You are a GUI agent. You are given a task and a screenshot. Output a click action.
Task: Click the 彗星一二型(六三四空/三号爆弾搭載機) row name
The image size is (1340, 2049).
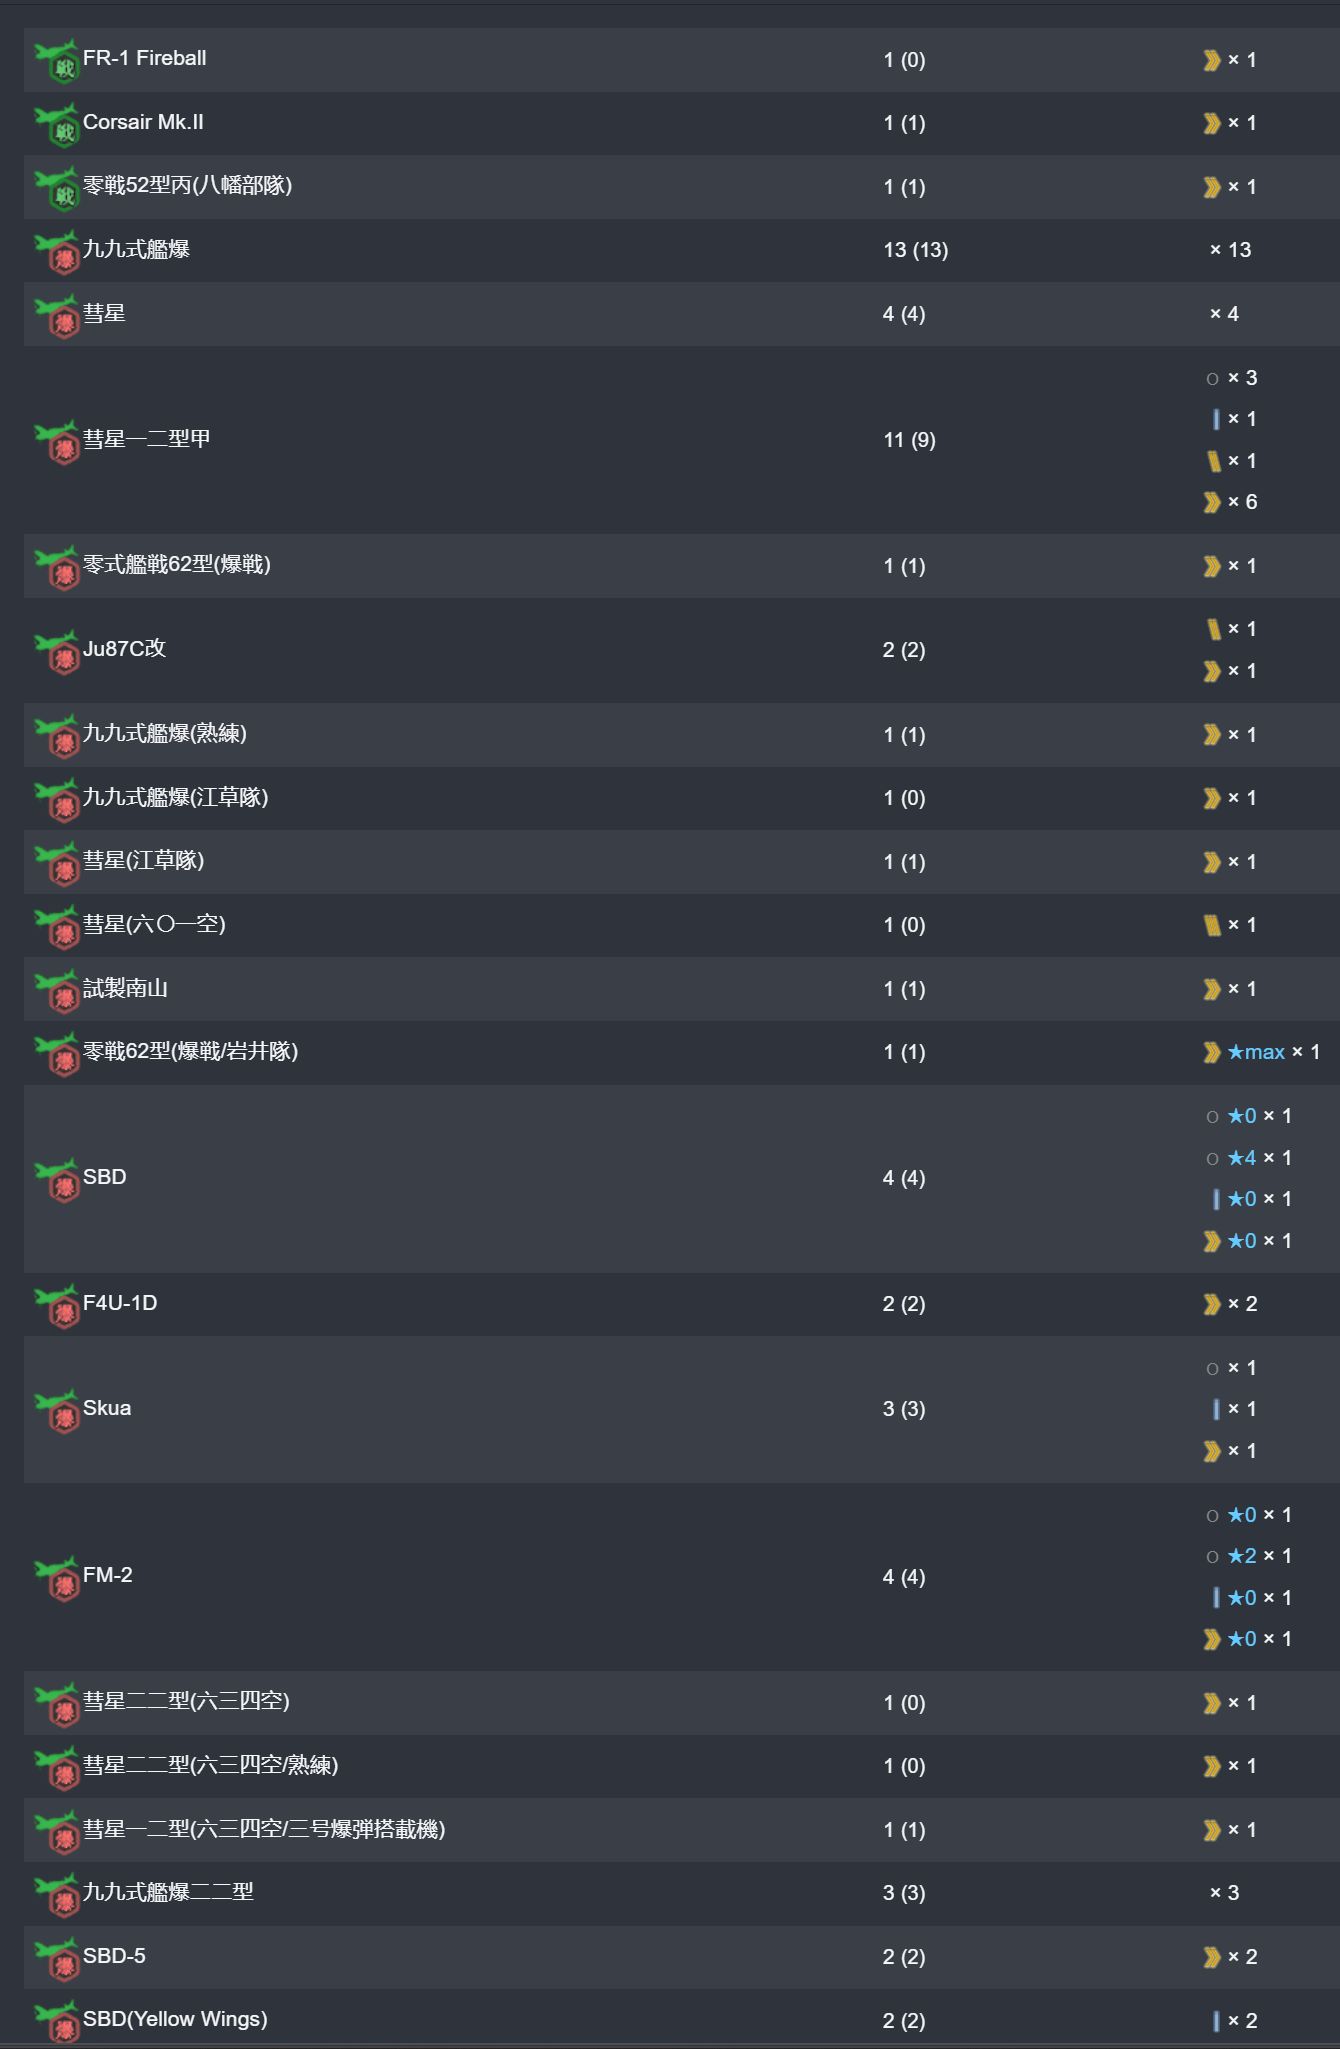click(264, 1829)
